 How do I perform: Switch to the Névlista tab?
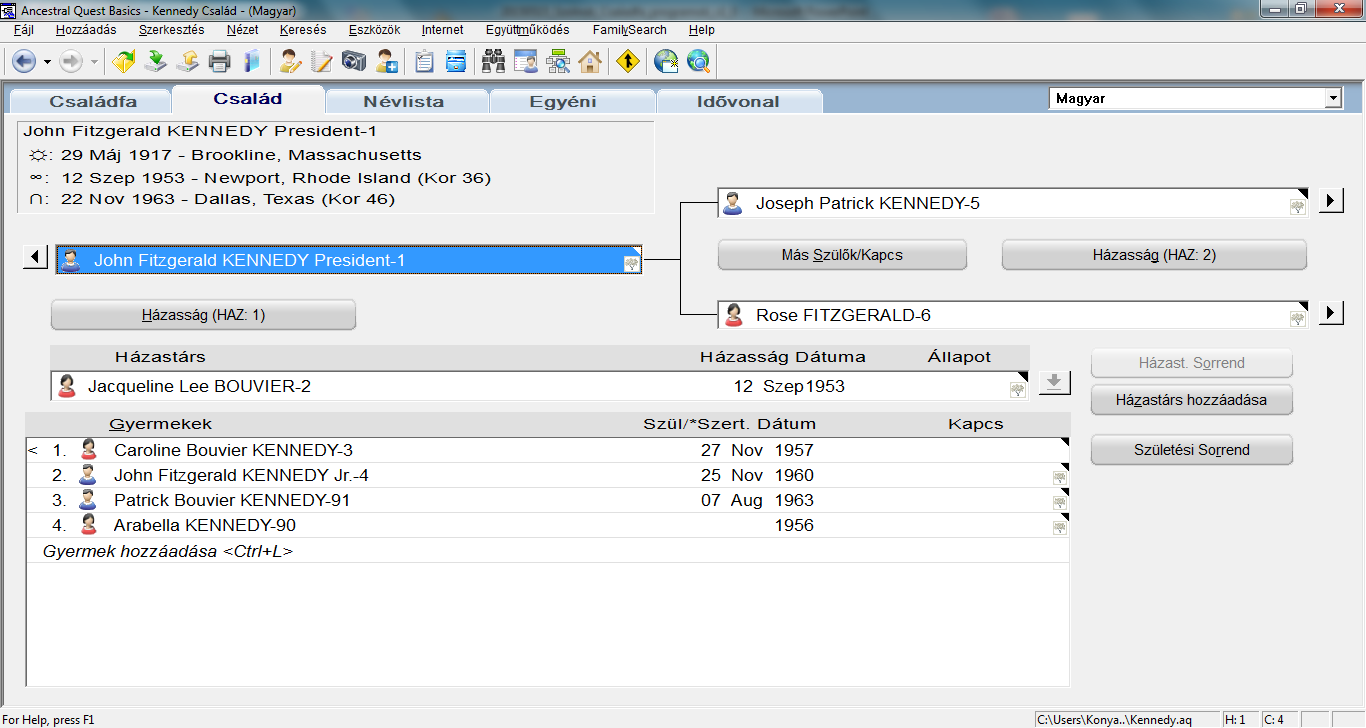tap(404, 101)
